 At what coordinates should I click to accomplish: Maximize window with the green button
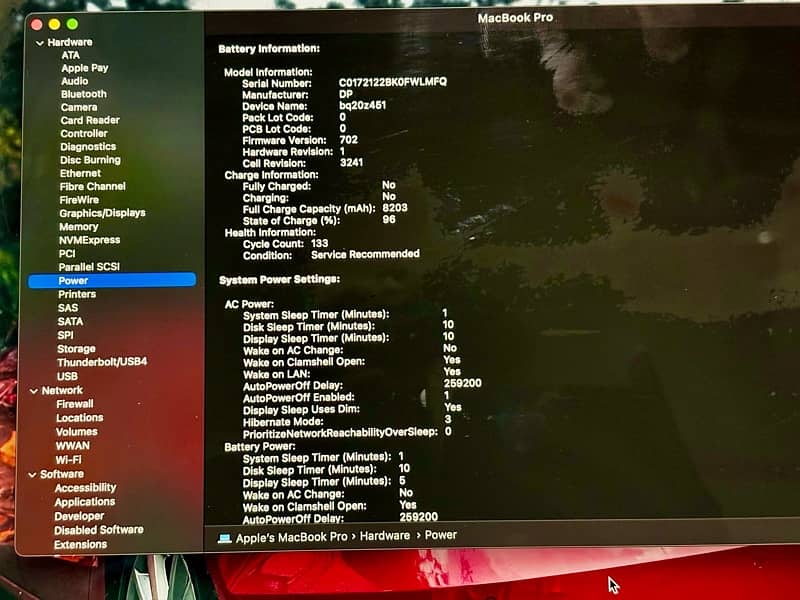pyautogui.click(x=72, y=23)
